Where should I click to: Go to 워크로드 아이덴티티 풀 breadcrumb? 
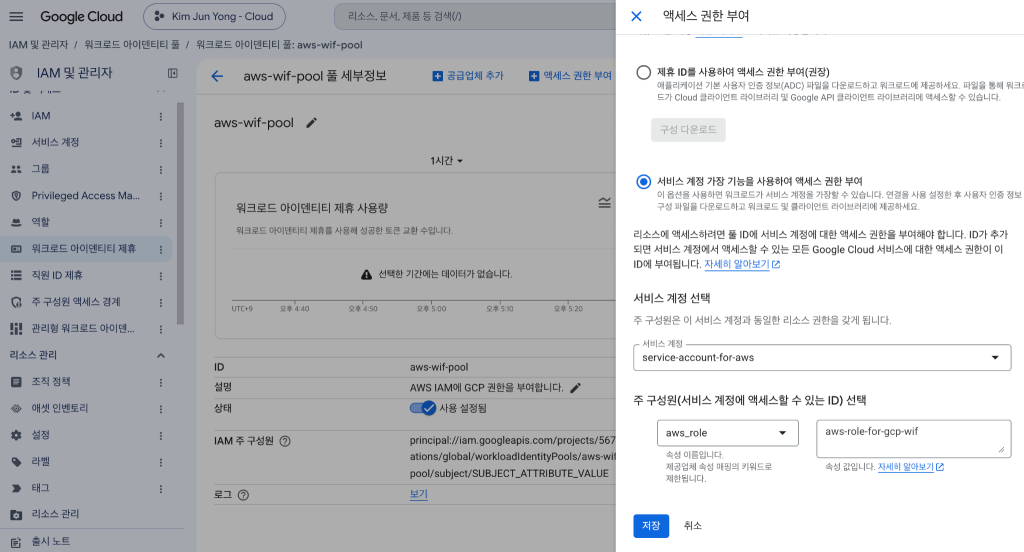pyautogui.click(x=132, y=44)
